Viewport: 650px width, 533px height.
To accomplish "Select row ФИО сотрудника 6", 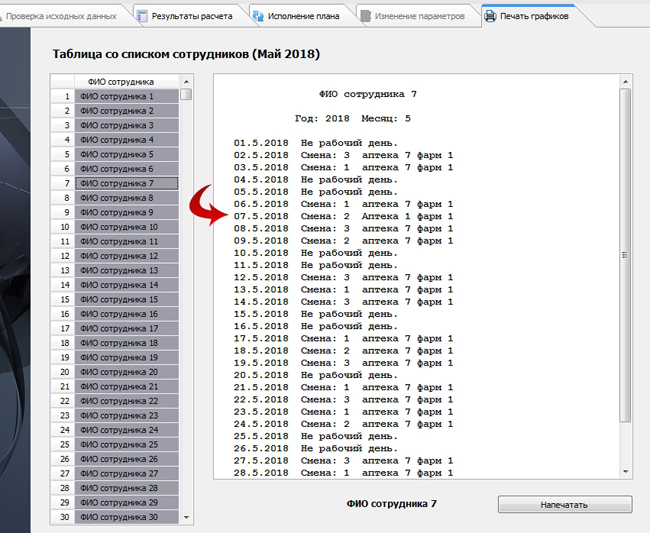I will pyautogui.click(x=126, y=169).
